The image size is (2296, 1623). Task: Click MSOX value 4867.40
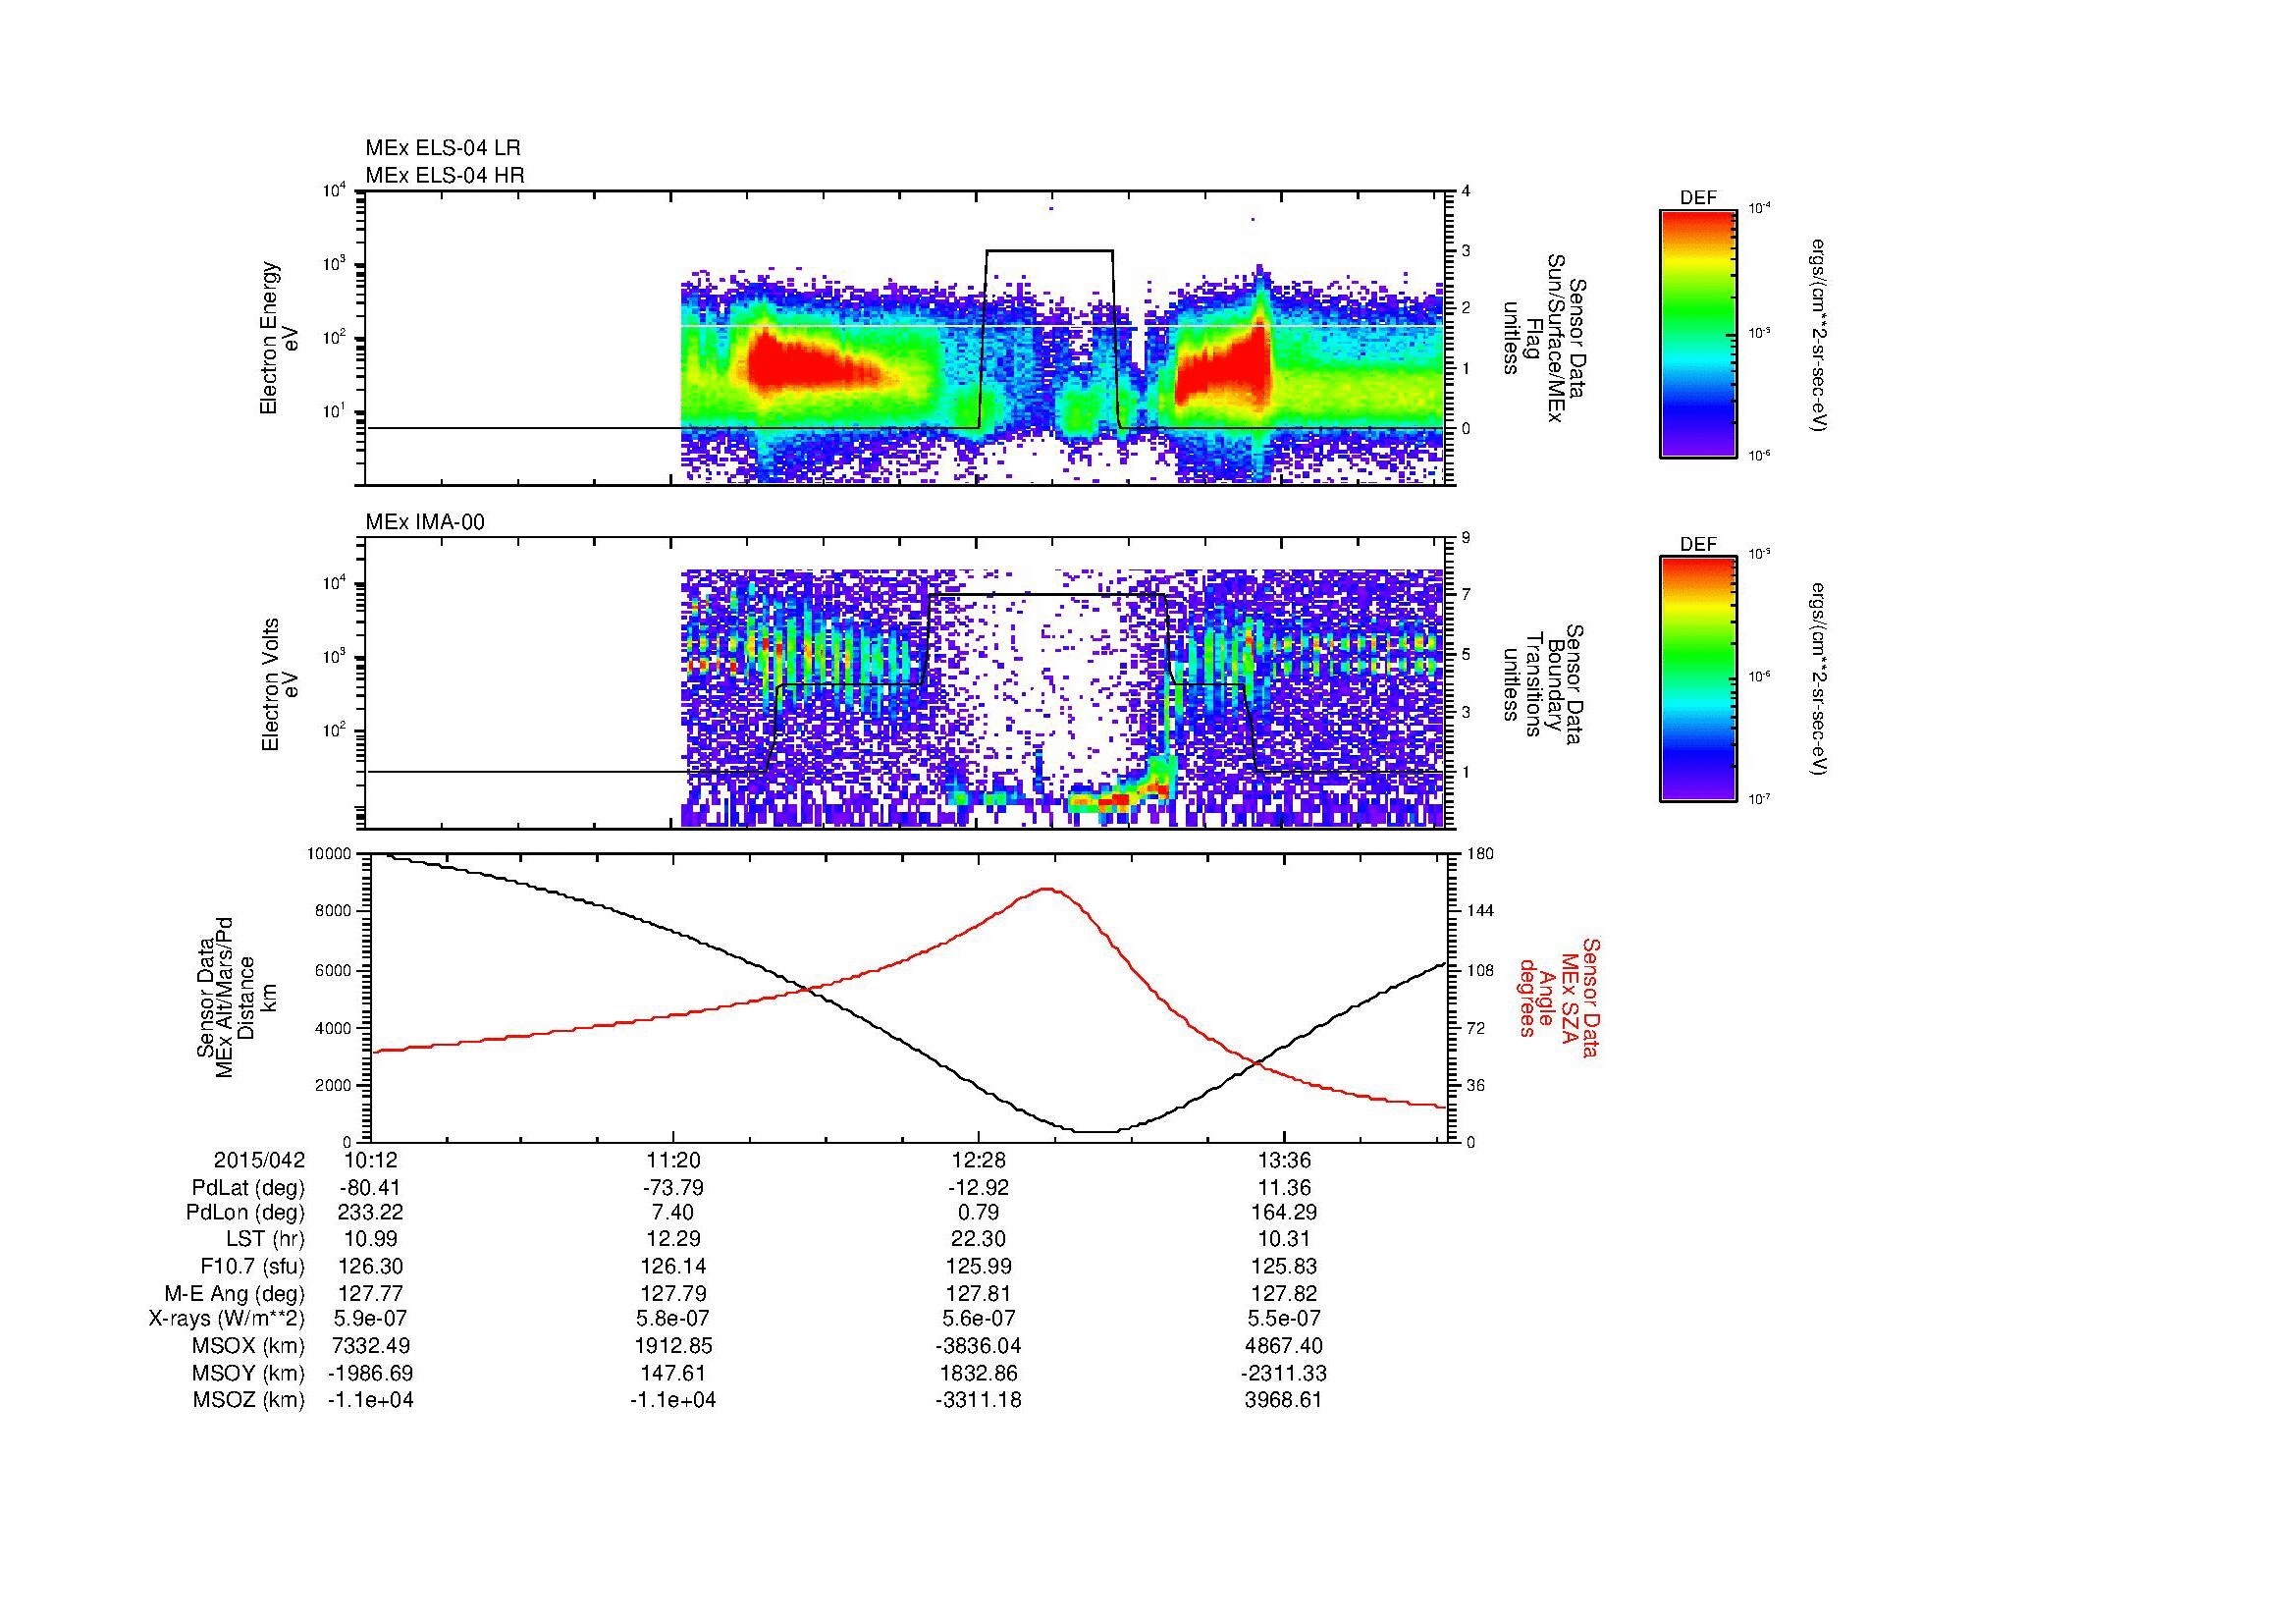[1284, 1347]
